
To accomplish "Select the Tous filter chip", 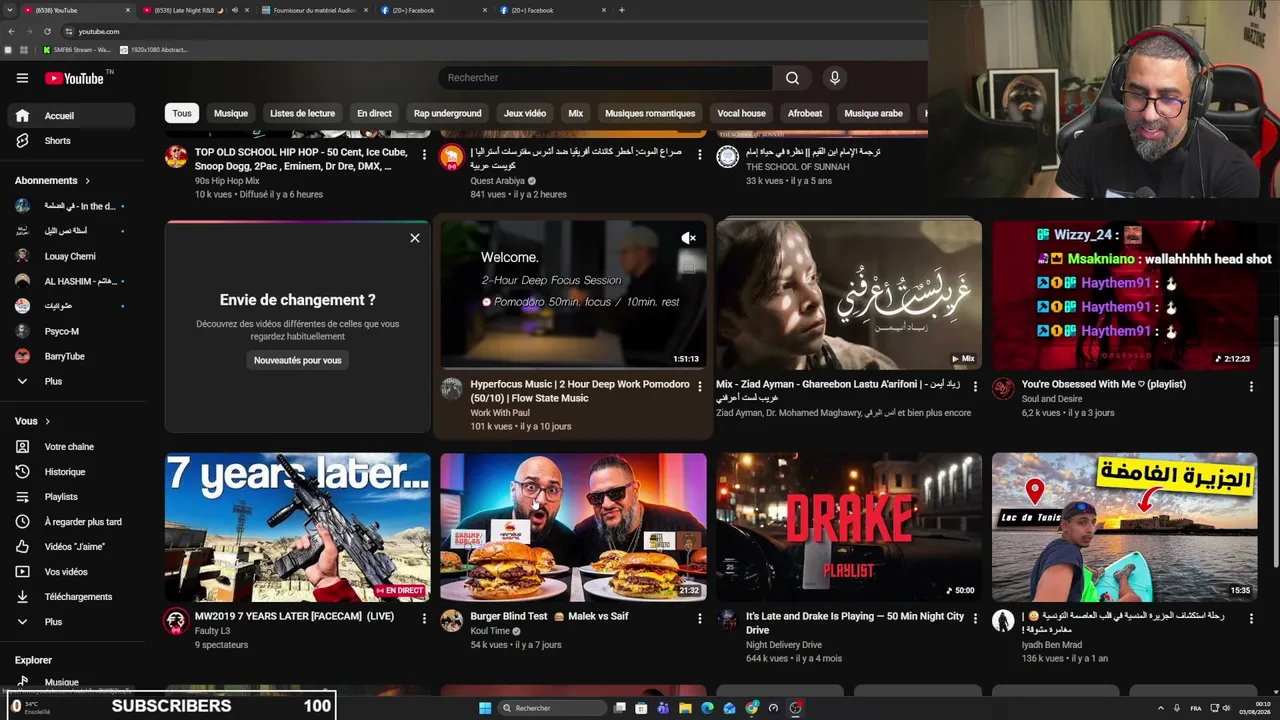I will click(182, 113).
